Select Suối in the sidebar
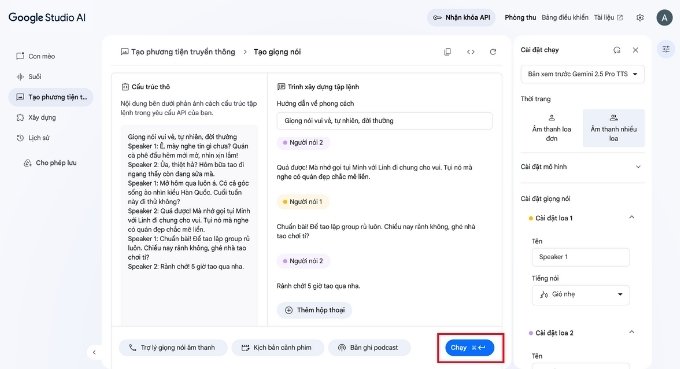This screenshot has height=369, width=680. pos(50,76)
